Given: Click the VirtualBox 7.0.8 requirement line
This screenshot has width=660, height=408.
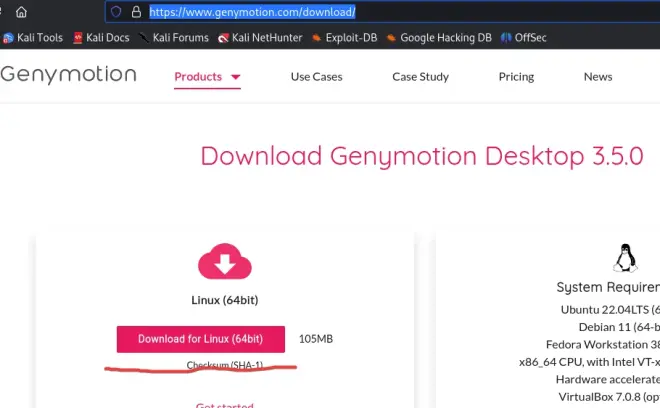Looking at the screenshot, I should (609, 397).
